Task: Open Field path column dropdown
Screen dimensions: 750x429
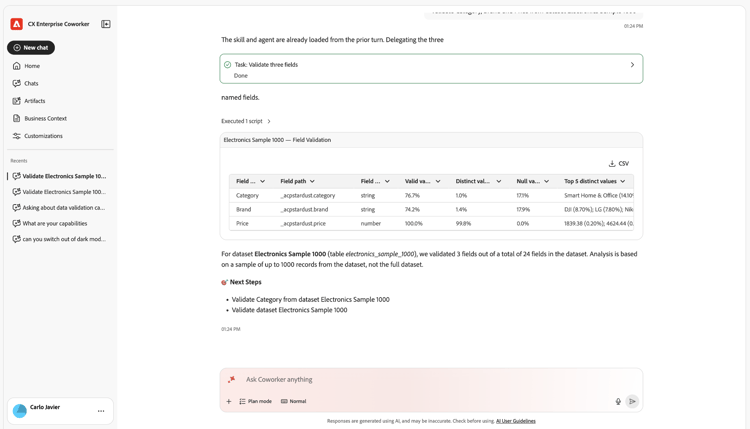Action: pyautogui.click(x=312, y=181)
